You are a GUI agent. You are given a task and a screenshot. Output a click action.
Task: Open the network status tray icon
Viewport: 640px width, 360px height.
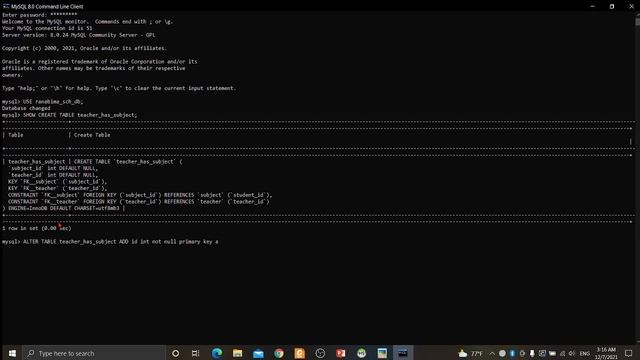562,353
